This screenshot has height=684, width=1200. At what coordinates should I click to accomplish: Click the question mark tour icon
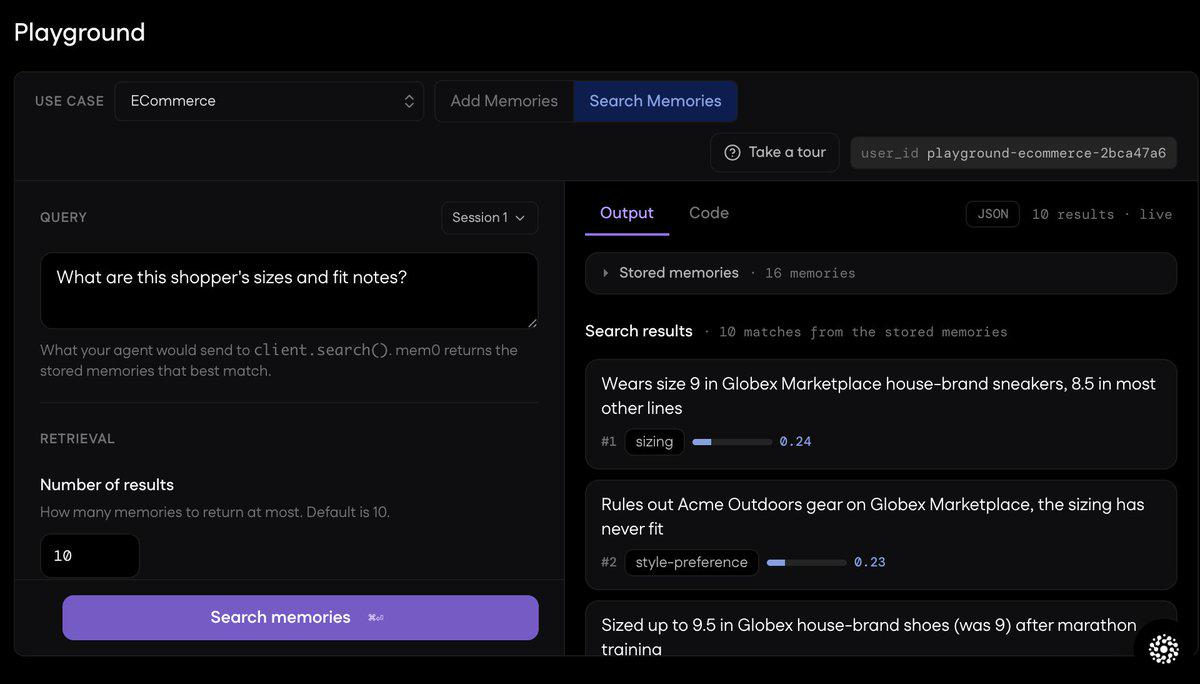pos(733,153)
